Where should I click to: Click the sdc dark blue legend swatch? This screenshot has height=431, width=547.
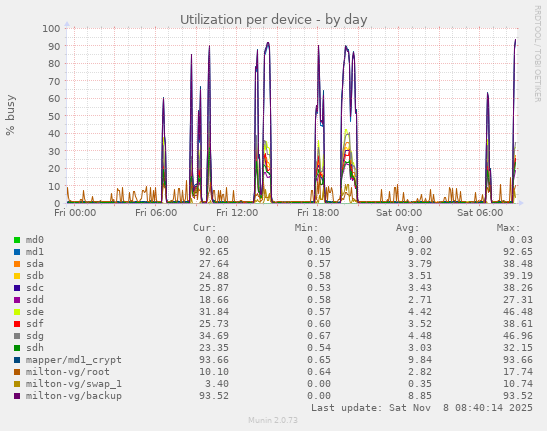(17, 288)
